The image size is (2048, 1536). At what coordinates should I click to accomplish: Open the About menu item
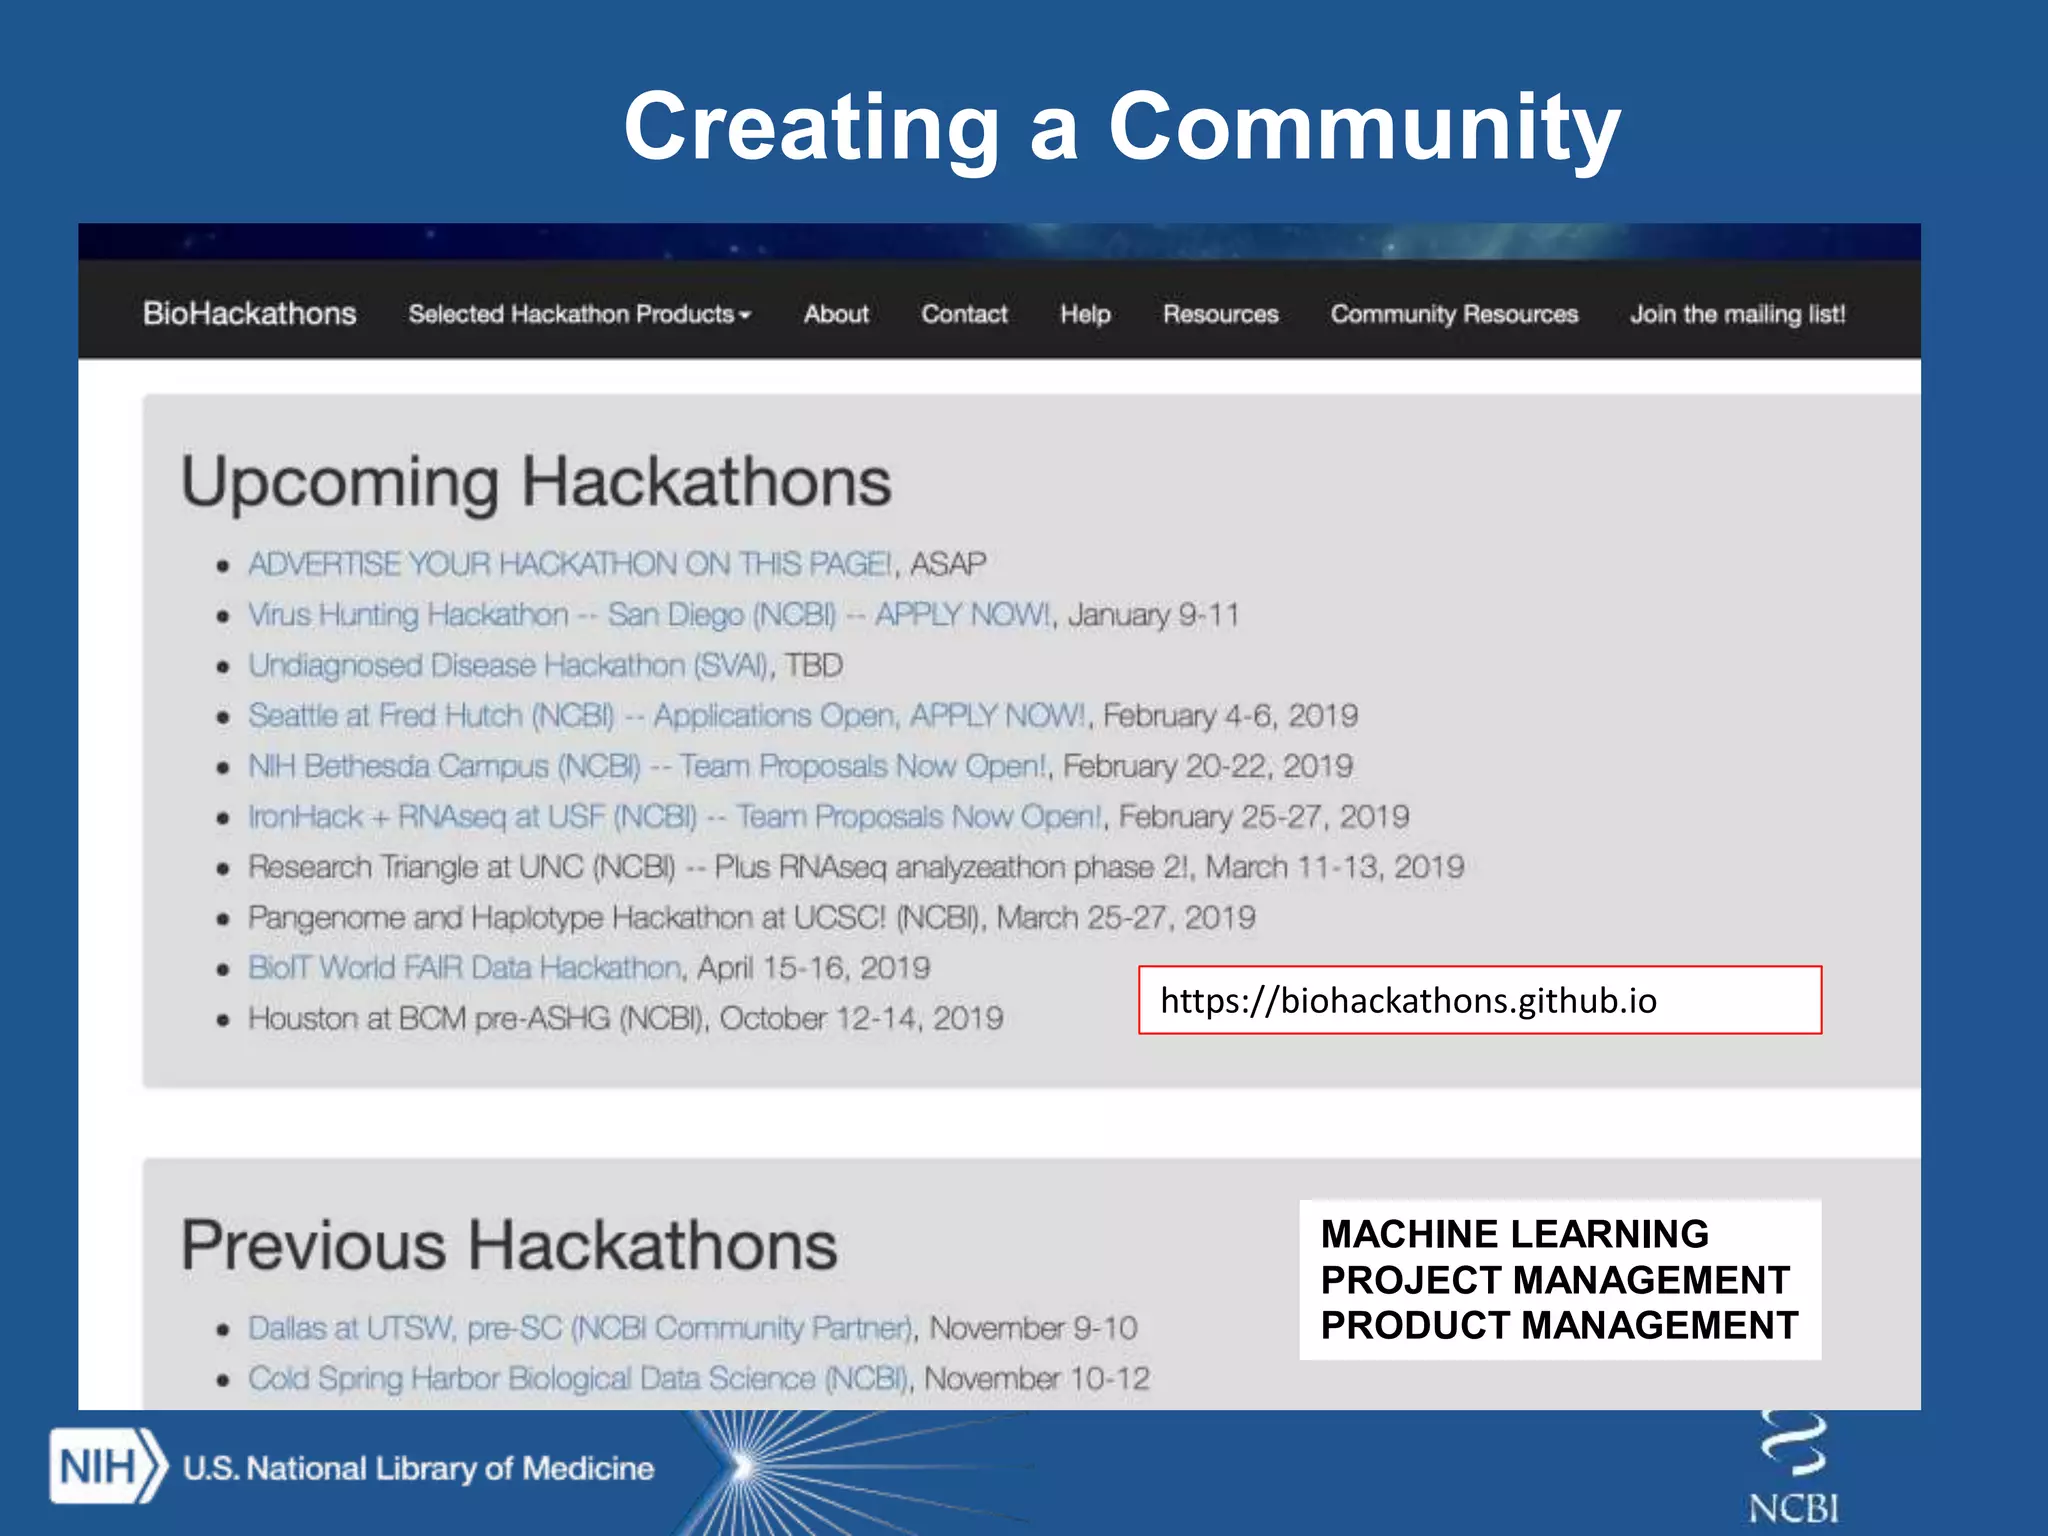[836, 314]
